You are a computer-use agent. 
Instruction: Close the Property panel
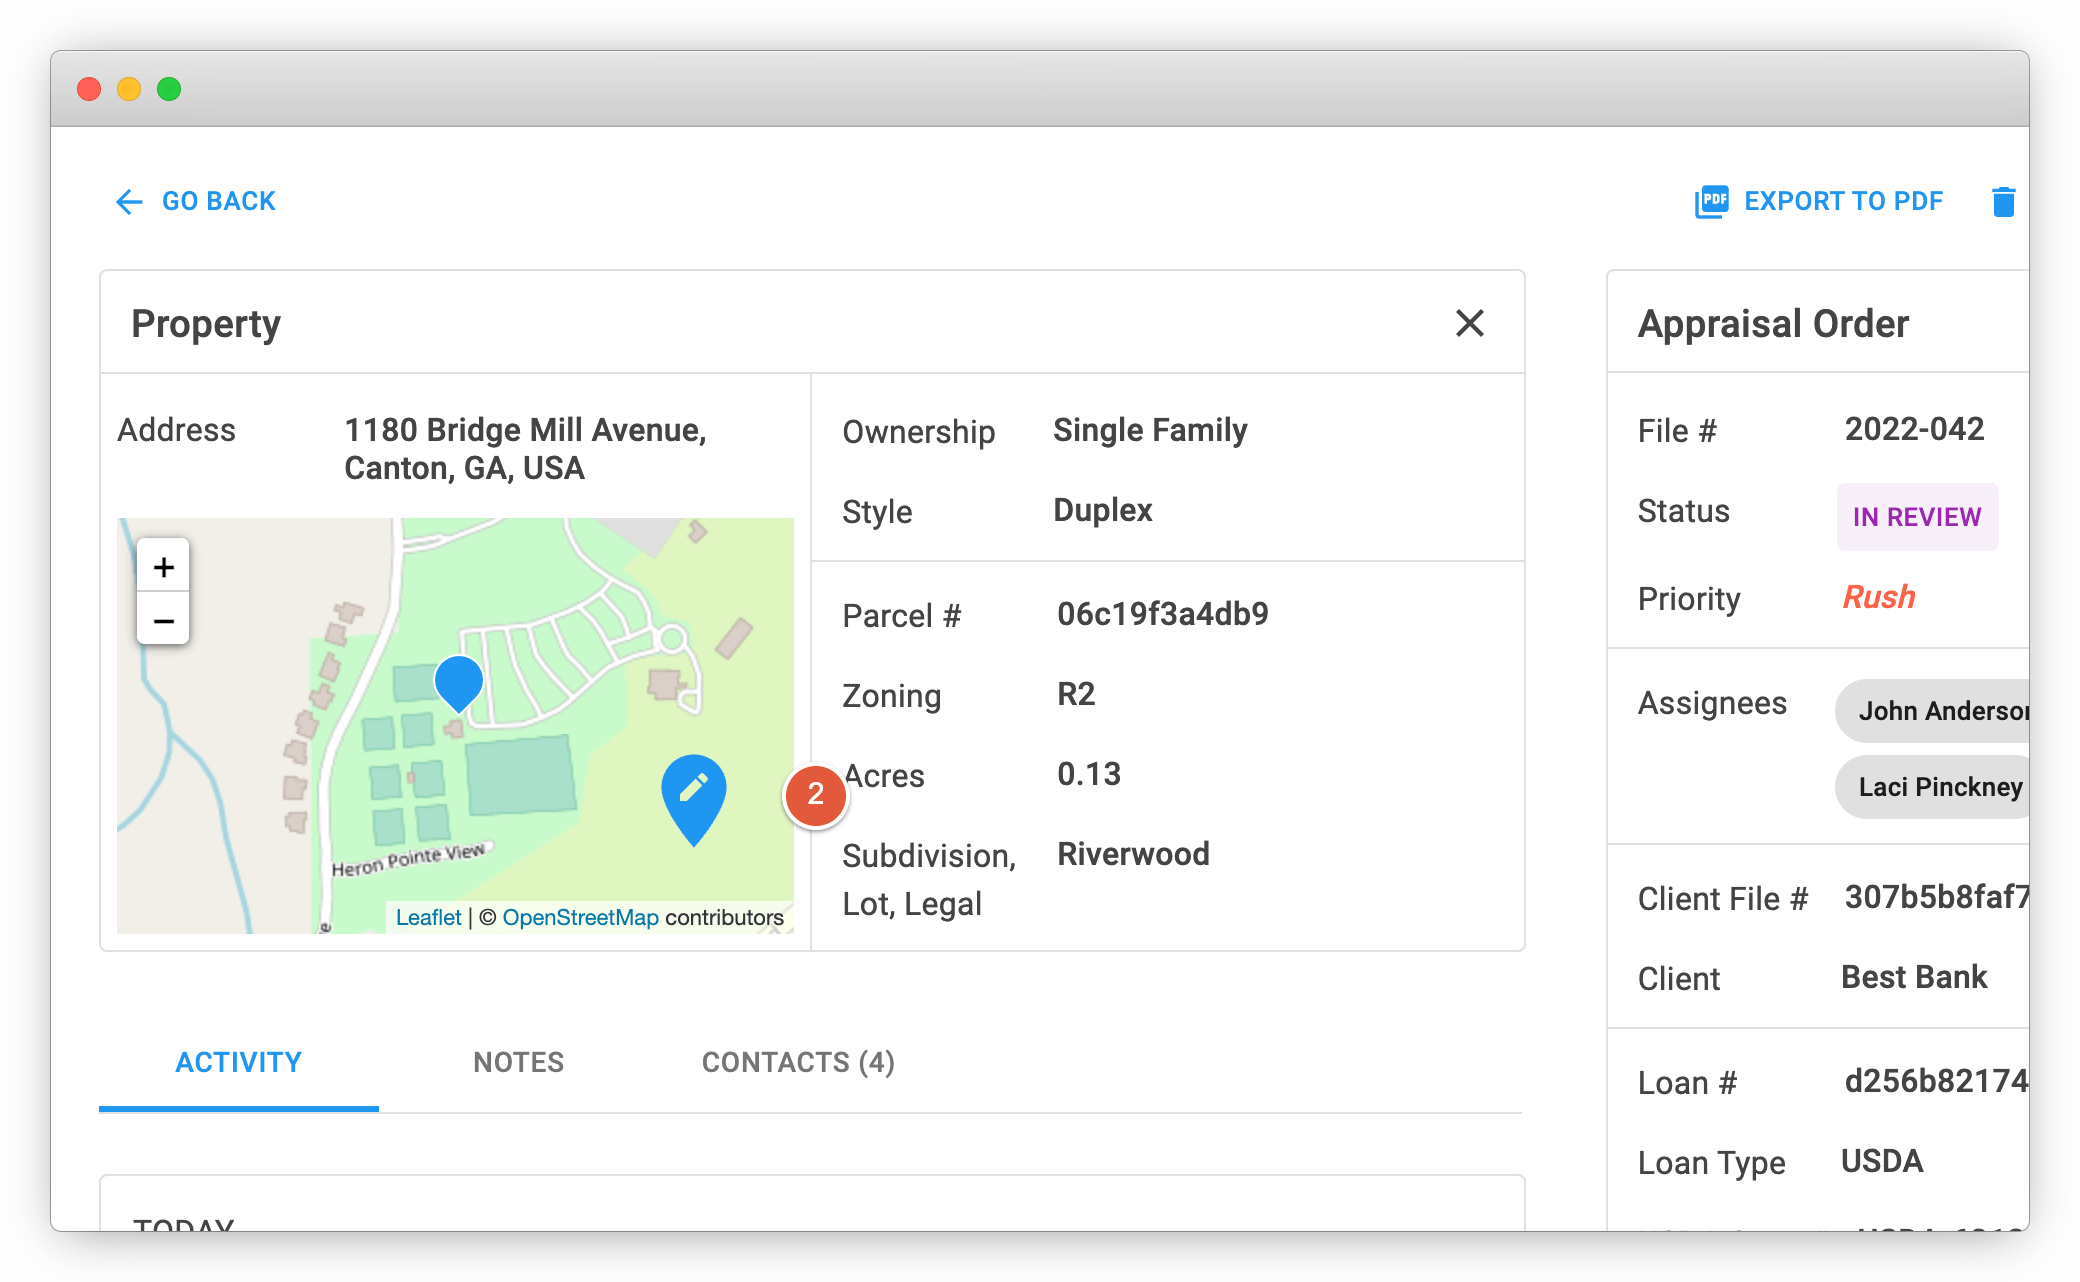pos(1469,323)
